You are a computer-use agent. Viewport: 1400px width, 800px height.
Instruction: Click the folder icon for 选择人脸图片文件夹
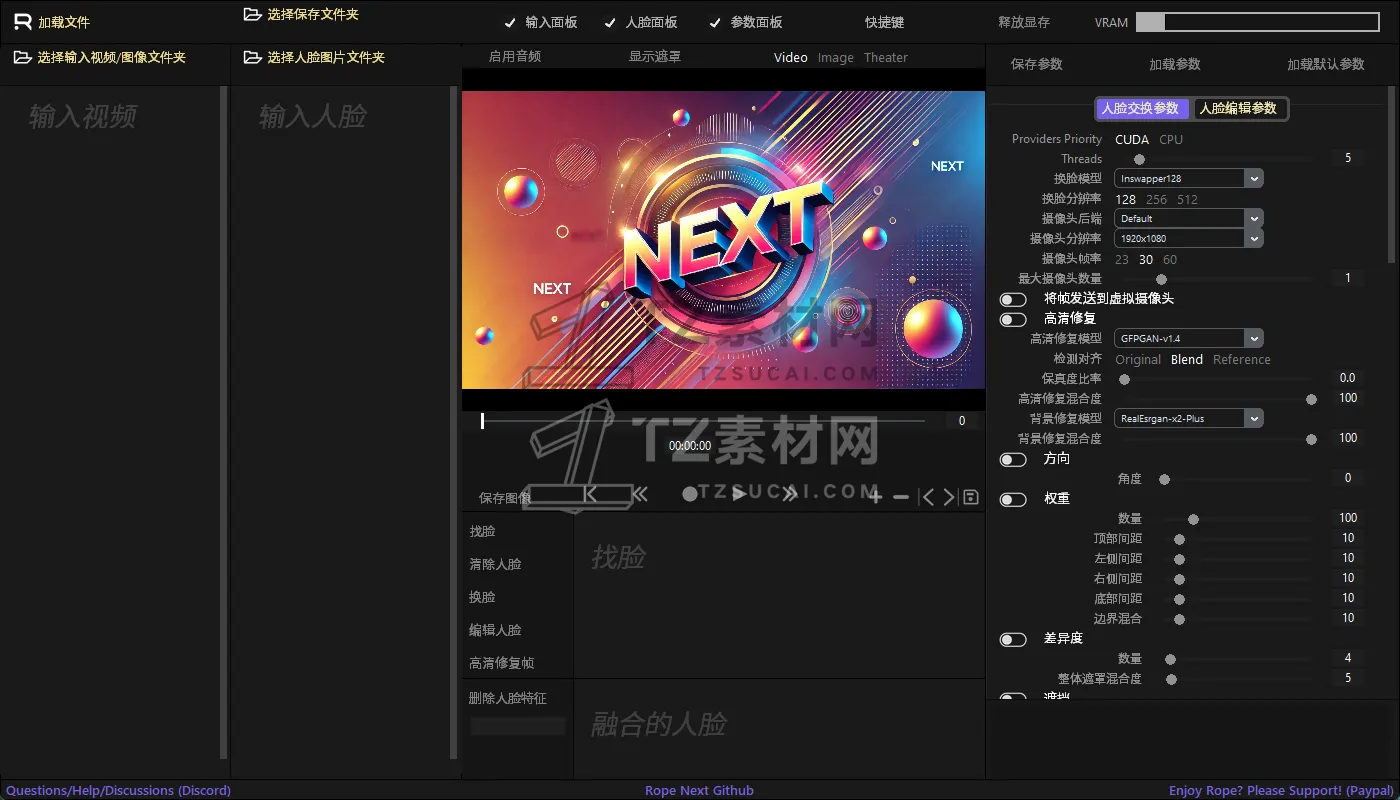tap(252, 58)
